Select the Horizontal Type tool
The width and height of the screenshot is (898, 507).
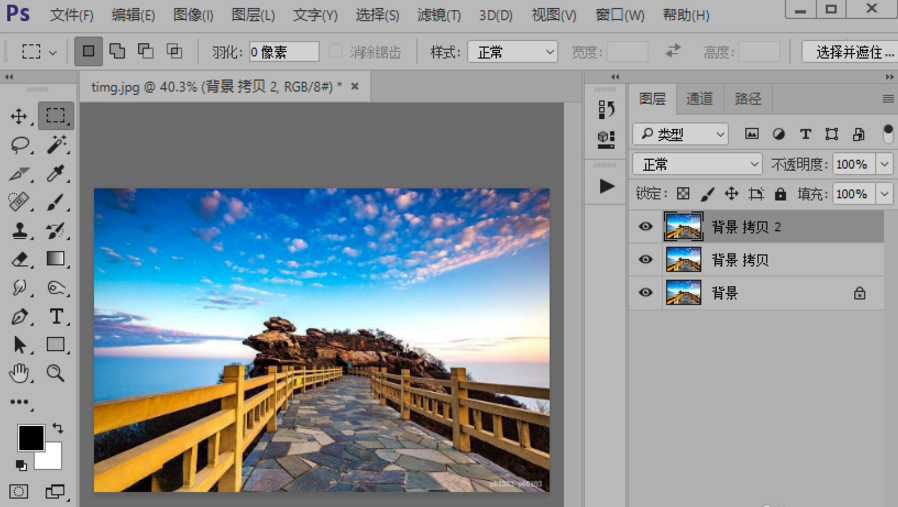coord(56,317)
